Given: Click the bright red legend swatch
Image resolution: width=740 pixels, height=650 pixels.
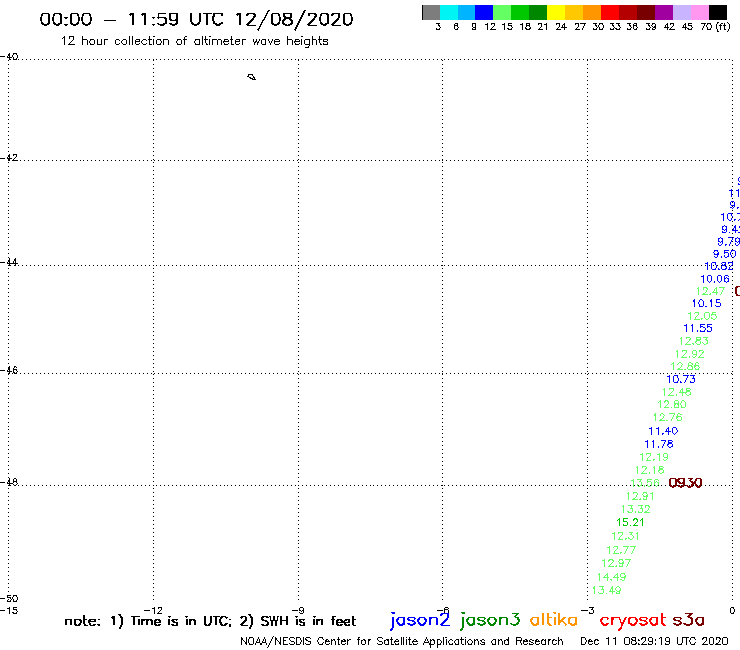Looking at the screenshot, I should [610, 12].
